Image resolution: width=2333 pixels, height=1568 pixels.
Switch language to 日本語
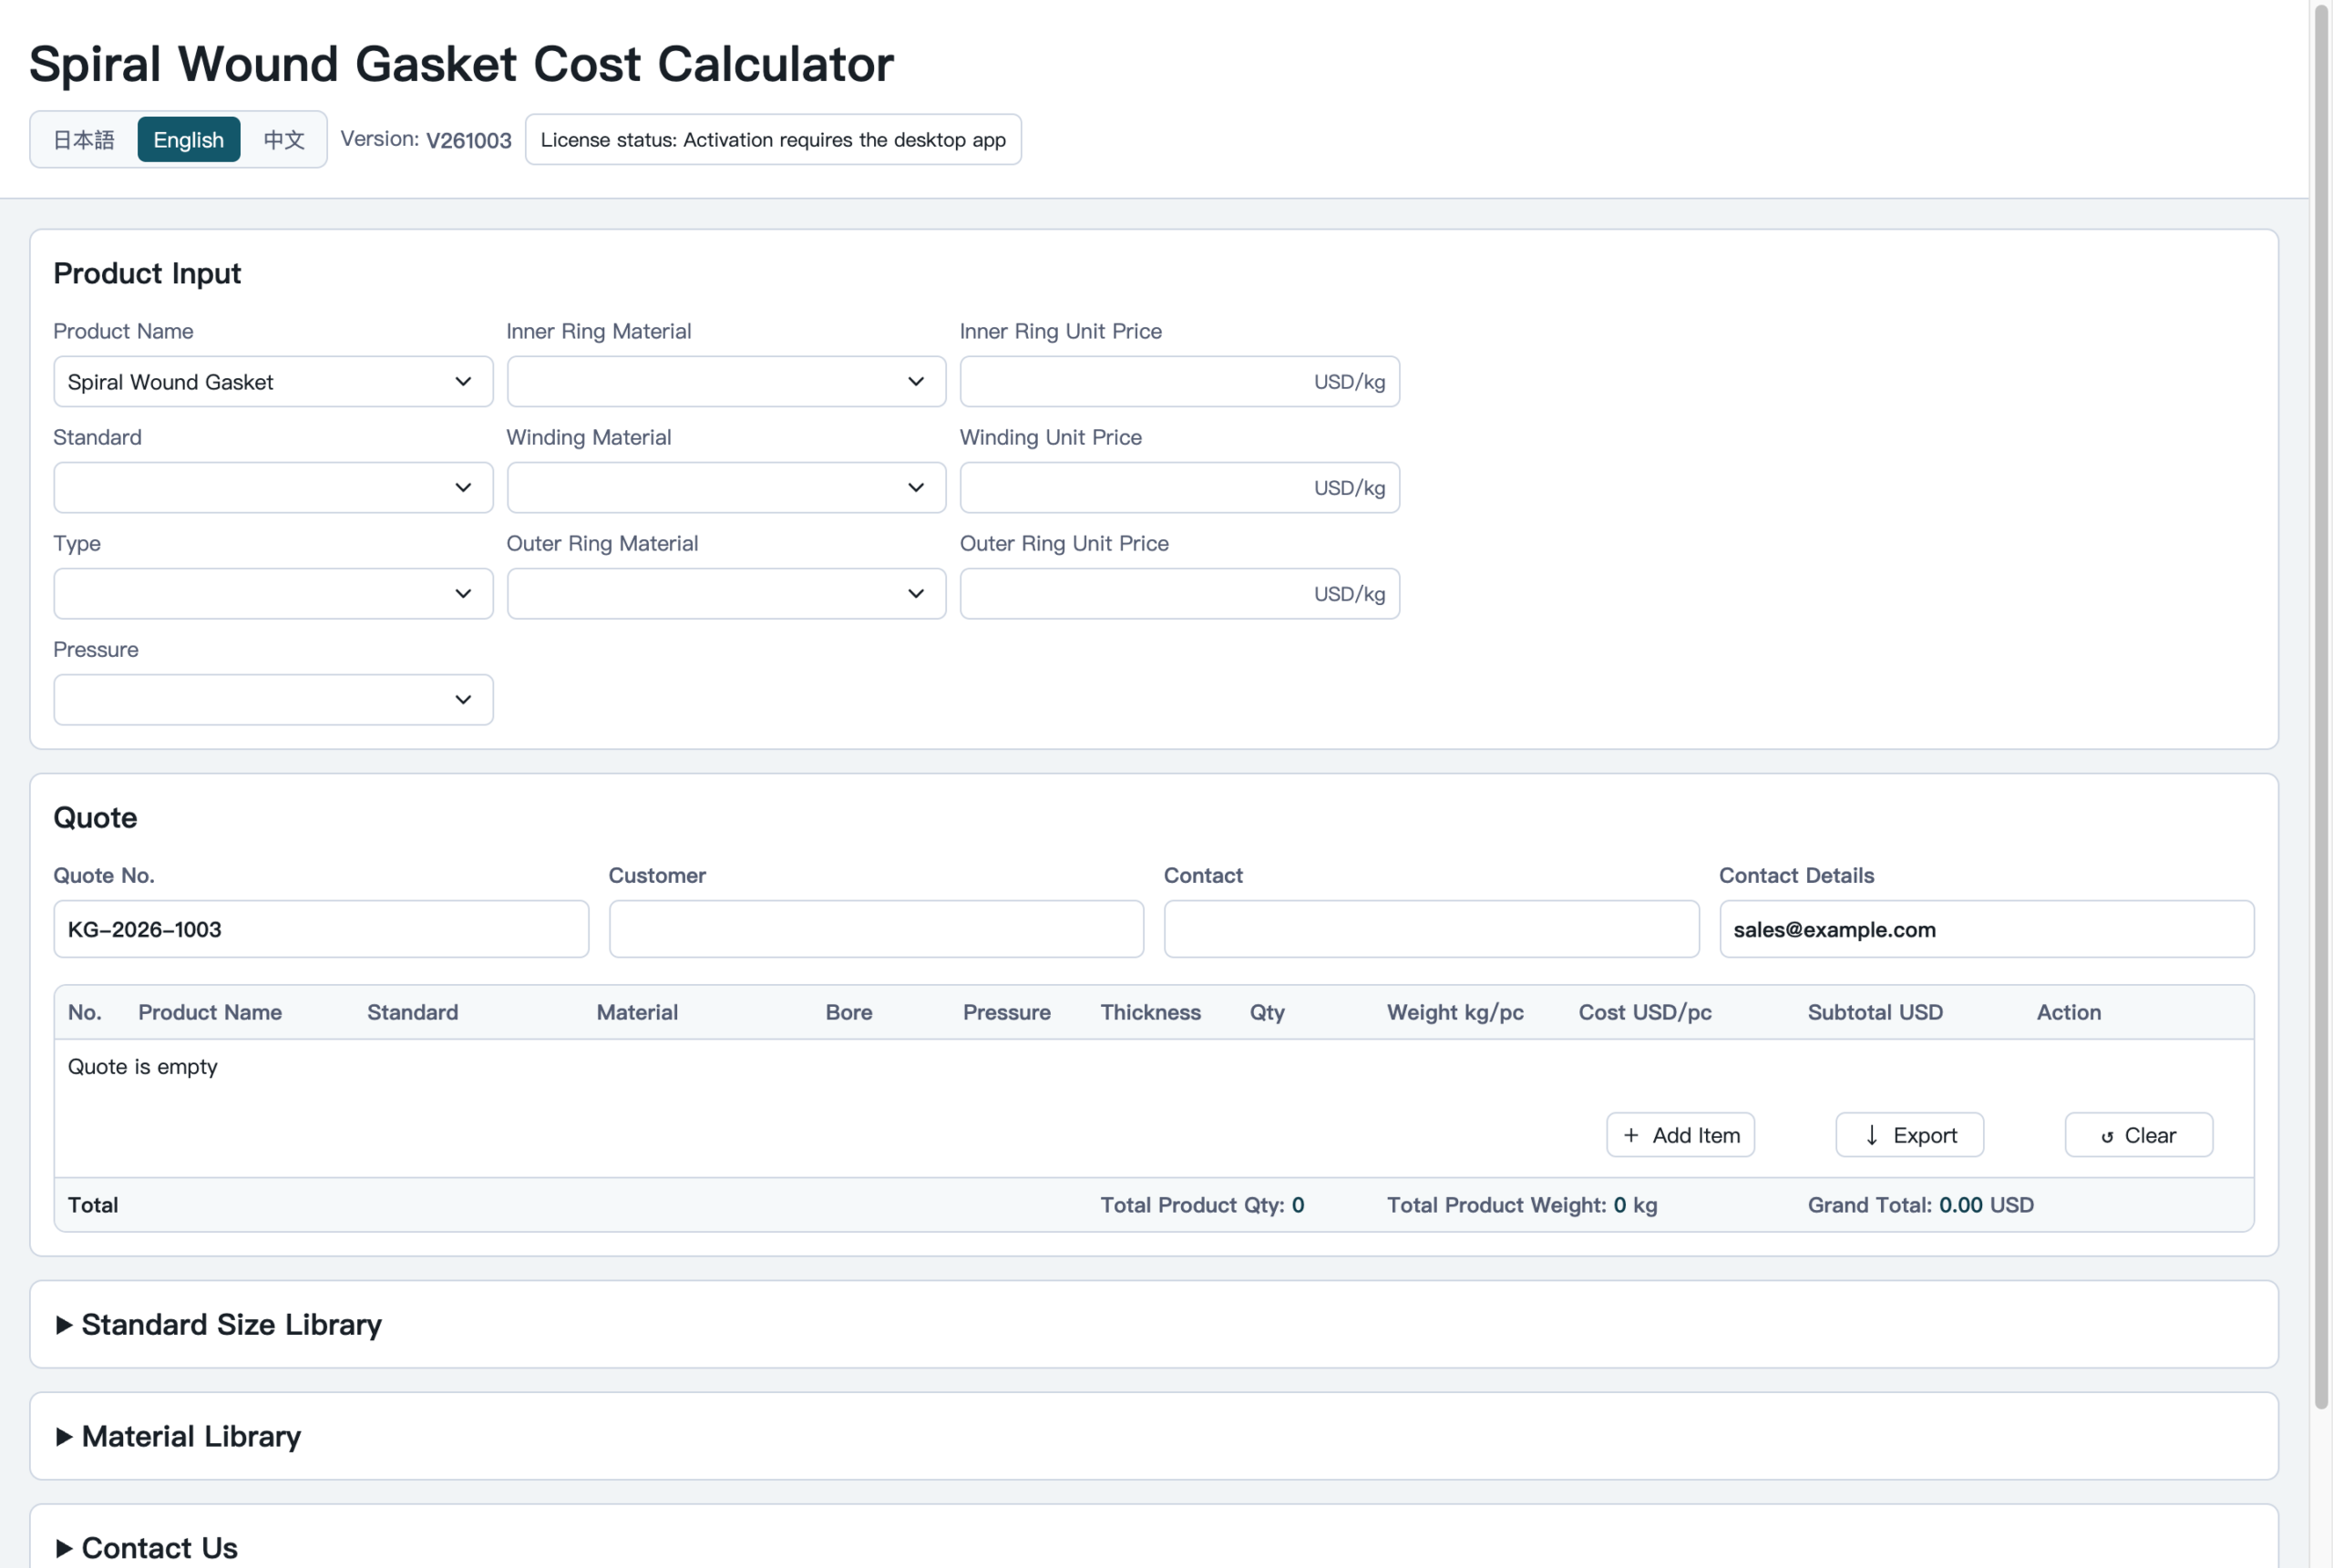pos(84,139)
